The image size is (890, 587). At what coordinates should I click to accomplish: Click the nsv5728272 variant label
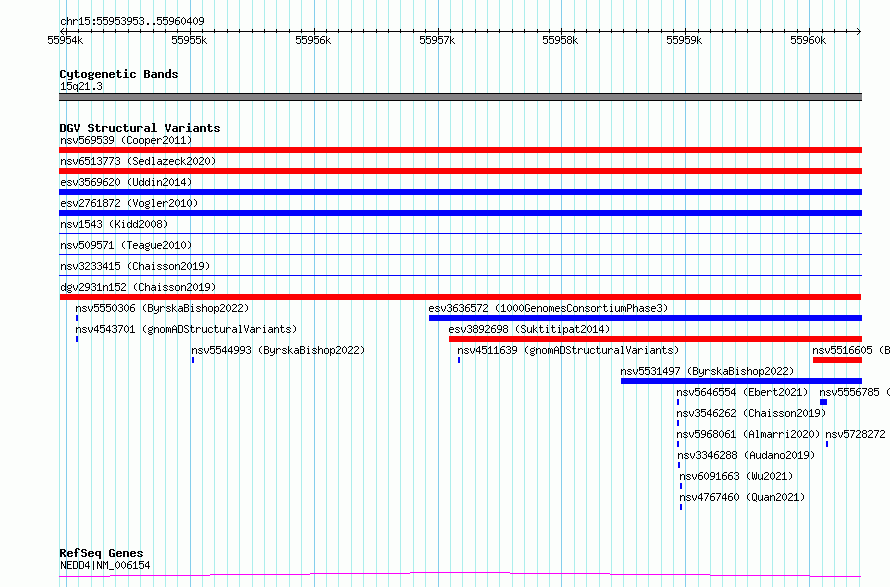pyautogui.click(x=855, y=434)
